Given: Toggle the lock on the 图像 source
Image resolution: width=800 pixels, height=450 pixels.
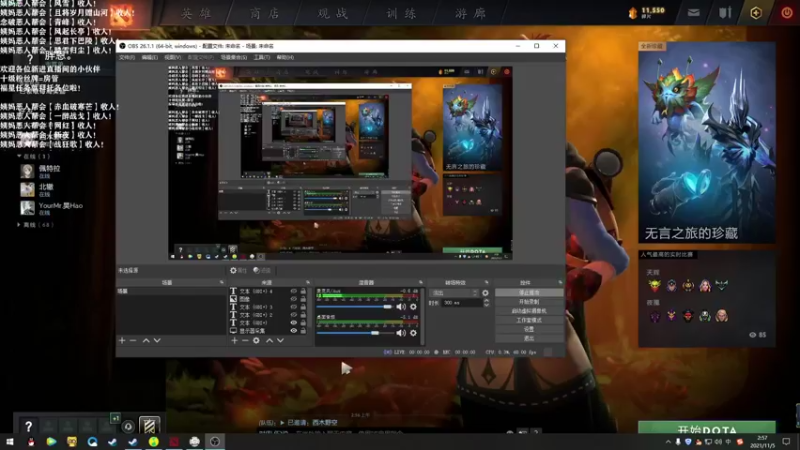Looking at the screenshot, I should click(303, 299).
